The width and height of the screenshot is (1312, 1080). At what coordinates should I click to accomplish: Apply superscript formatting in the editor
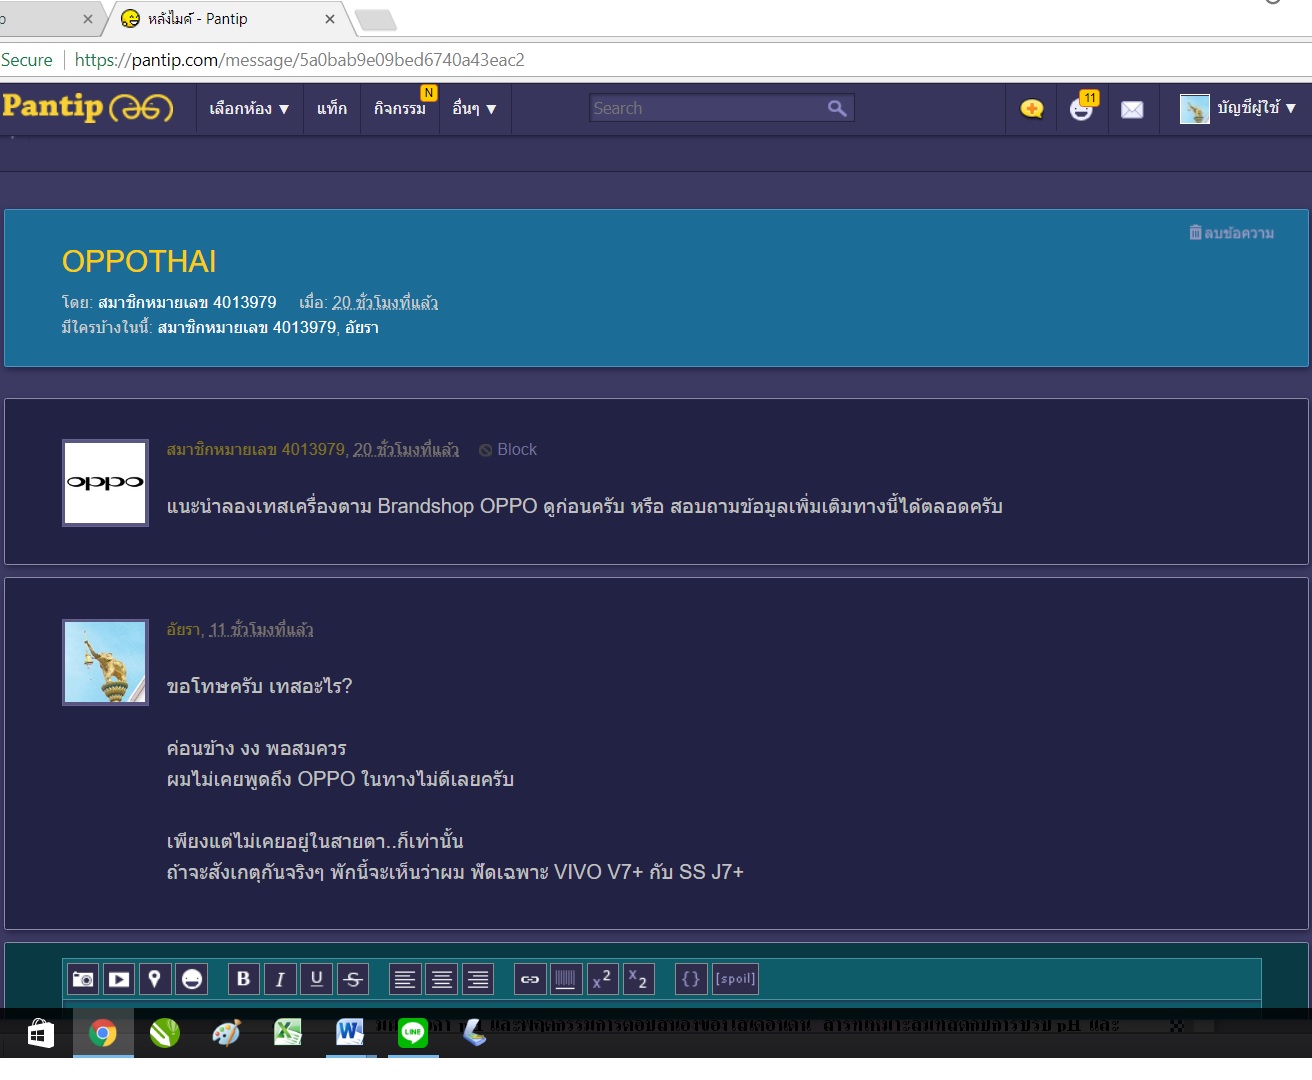click(x=603, y=979)
